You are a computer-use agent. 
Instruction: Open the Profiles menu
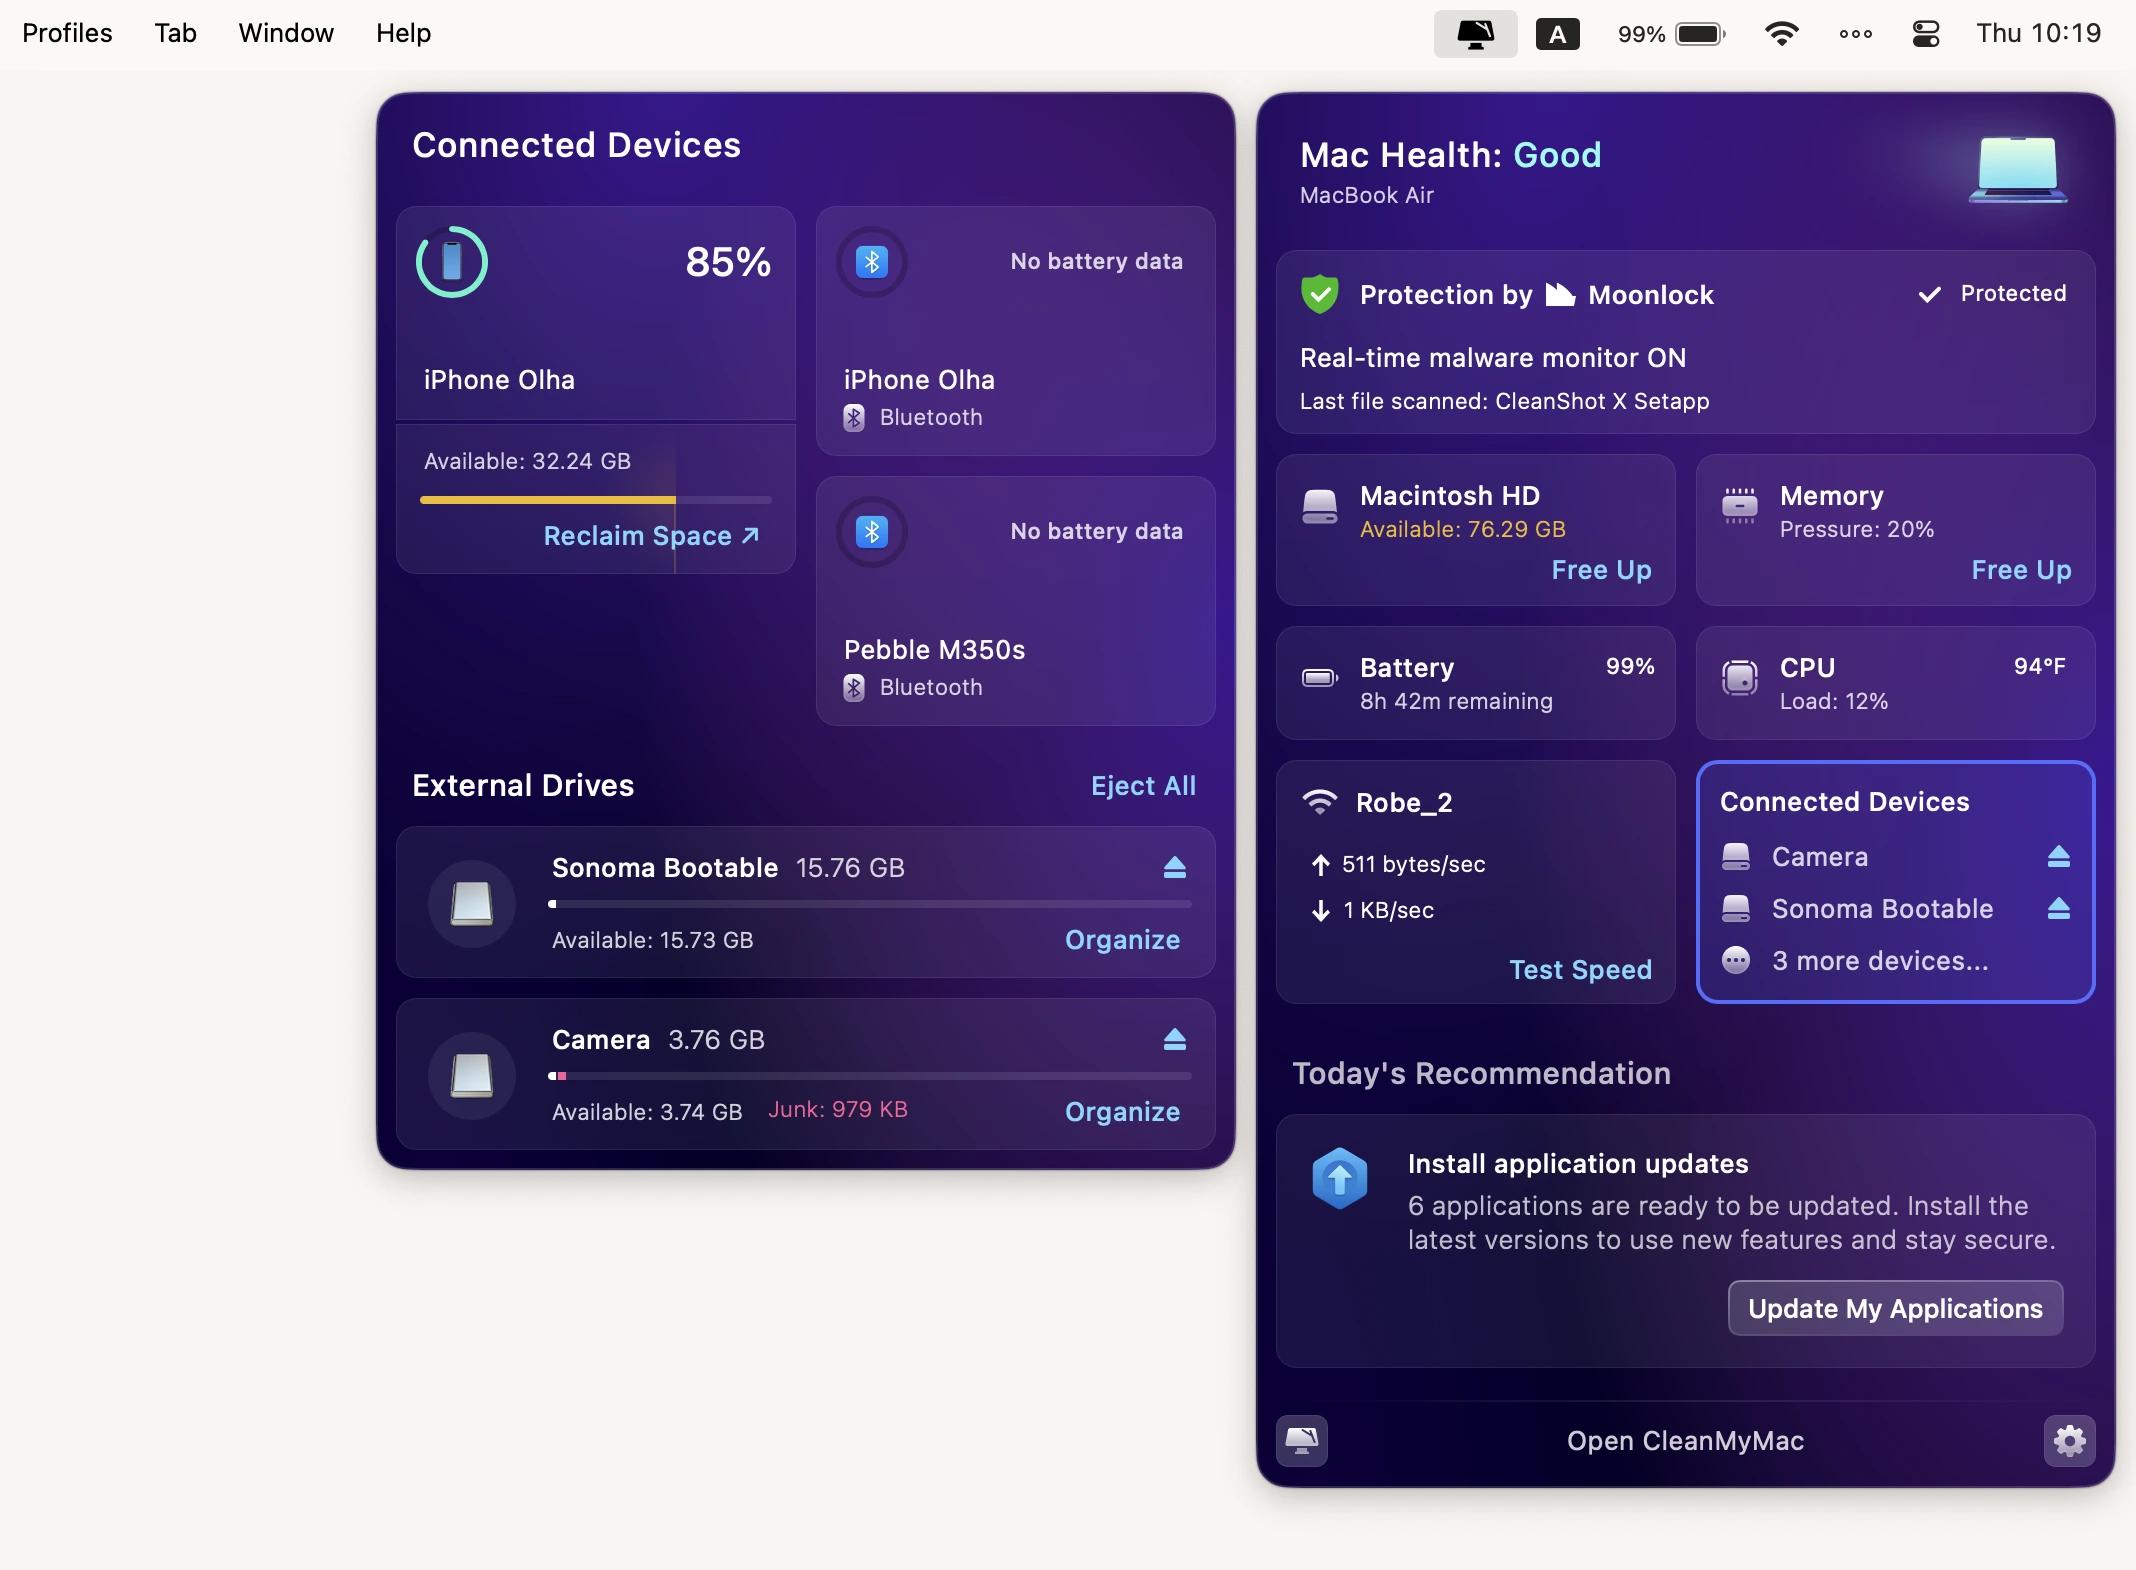tap(67, 33)
